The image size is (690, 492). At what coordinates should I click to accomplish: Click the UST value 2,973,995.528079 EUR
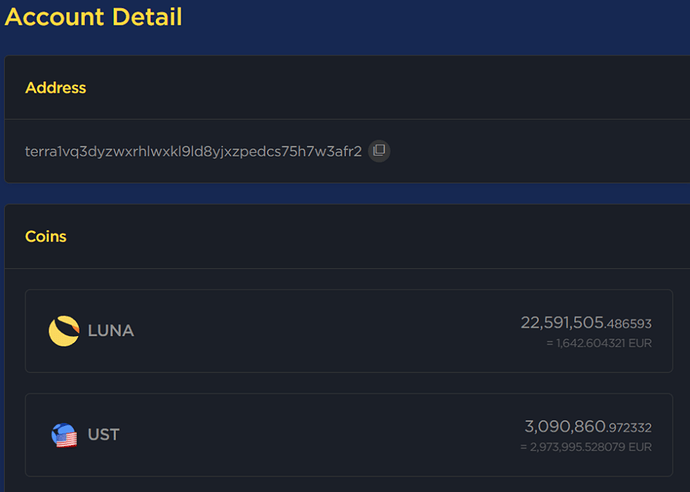(x=580, y=447)
